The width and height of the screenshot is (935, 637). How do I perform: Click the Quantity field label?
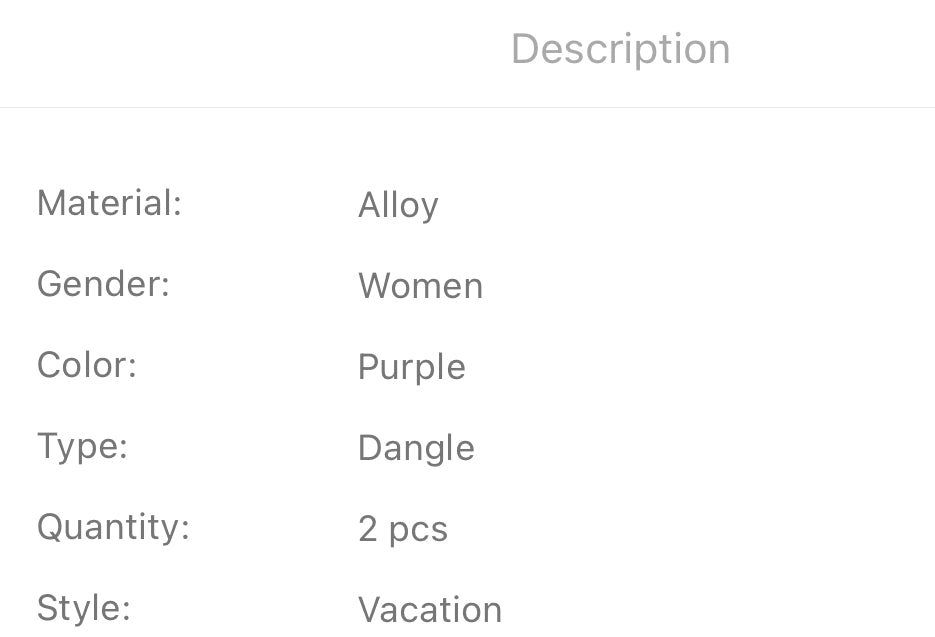113,527
